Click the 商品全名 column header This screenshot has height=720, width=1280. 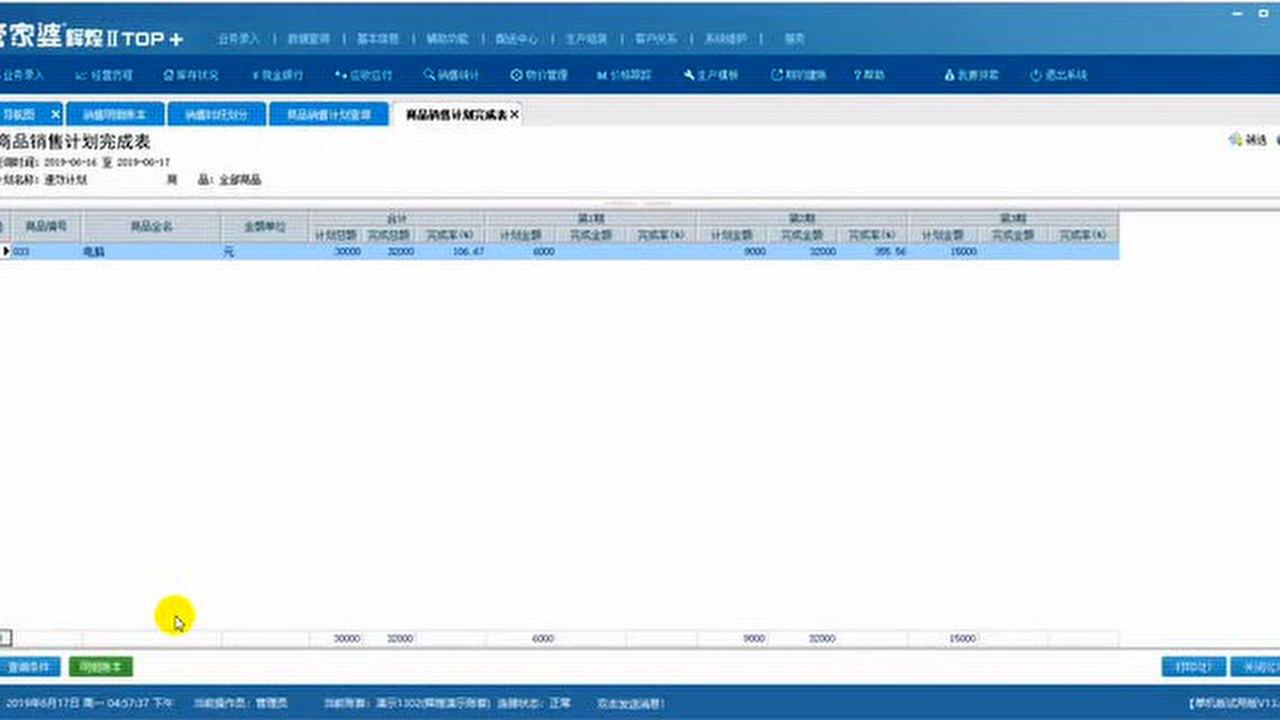pyautogui.click(x=152, y=227)
